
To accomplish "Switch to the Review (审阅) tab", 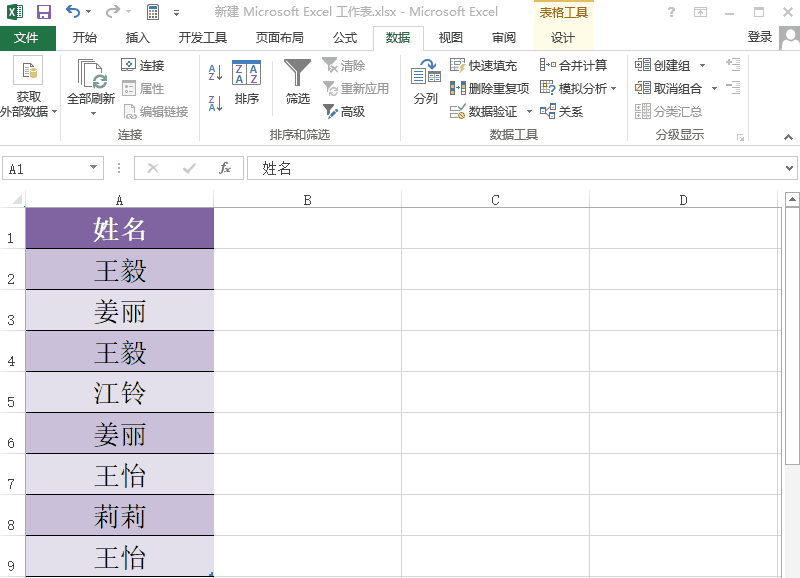I will point(504,38).
